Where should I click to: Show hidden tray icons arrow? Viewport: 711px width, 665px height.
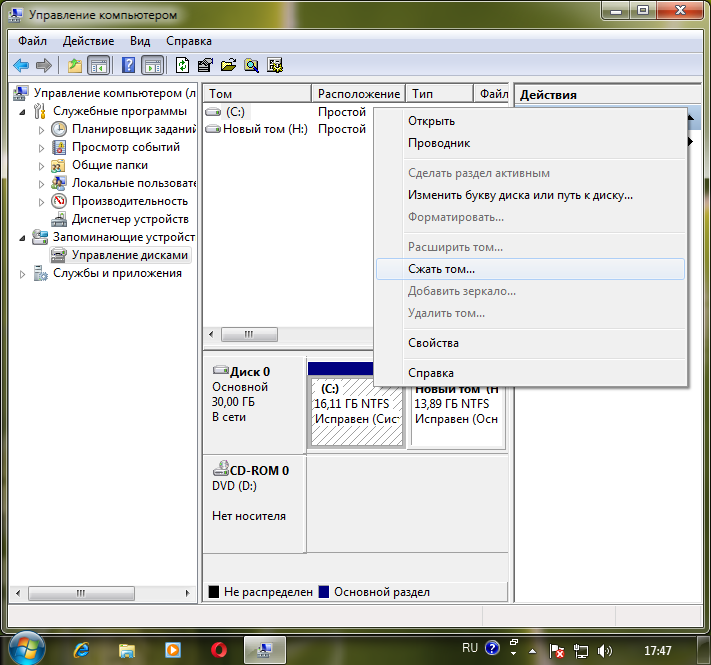pyautogui.click(x=533, y=651)
